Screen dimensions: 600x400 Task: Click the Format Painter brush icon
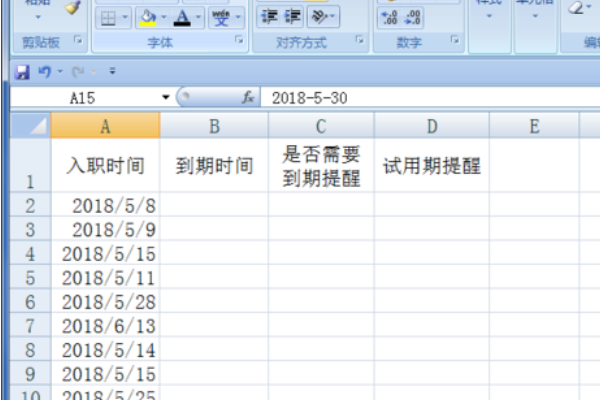(x=73, y=8)
